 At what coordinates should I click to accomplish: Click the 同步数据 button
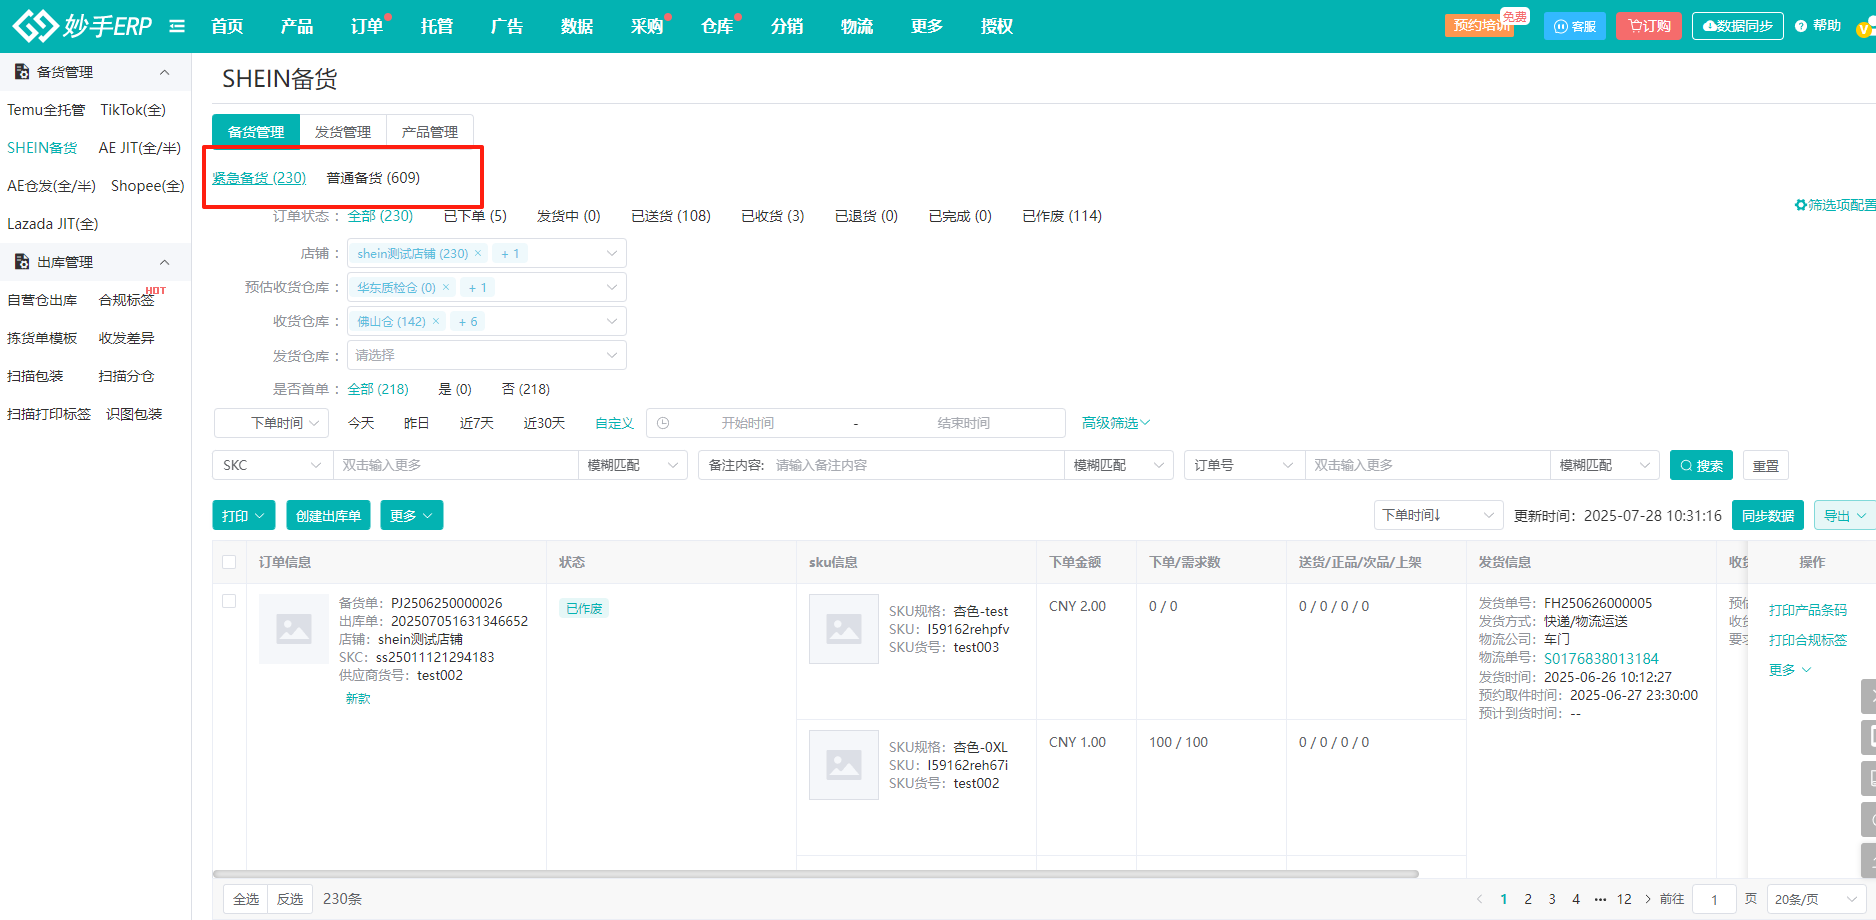(1768, 515)
